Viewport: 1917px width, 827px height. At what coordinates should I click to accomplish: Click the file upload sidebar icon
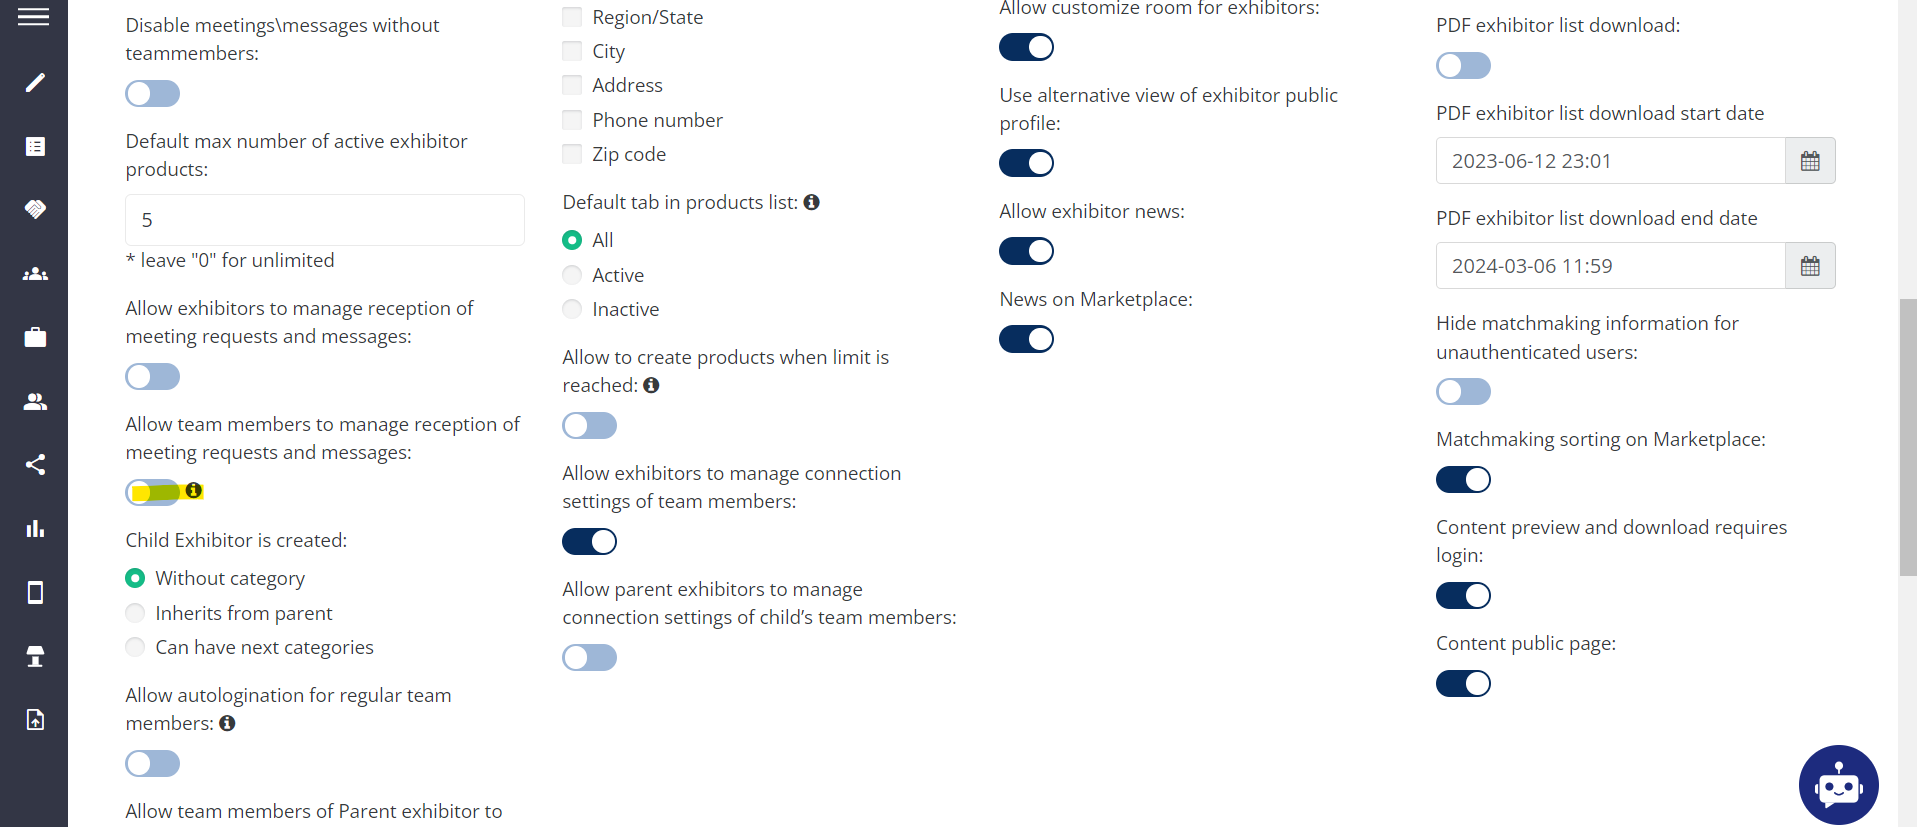click(x=35, y=720)
